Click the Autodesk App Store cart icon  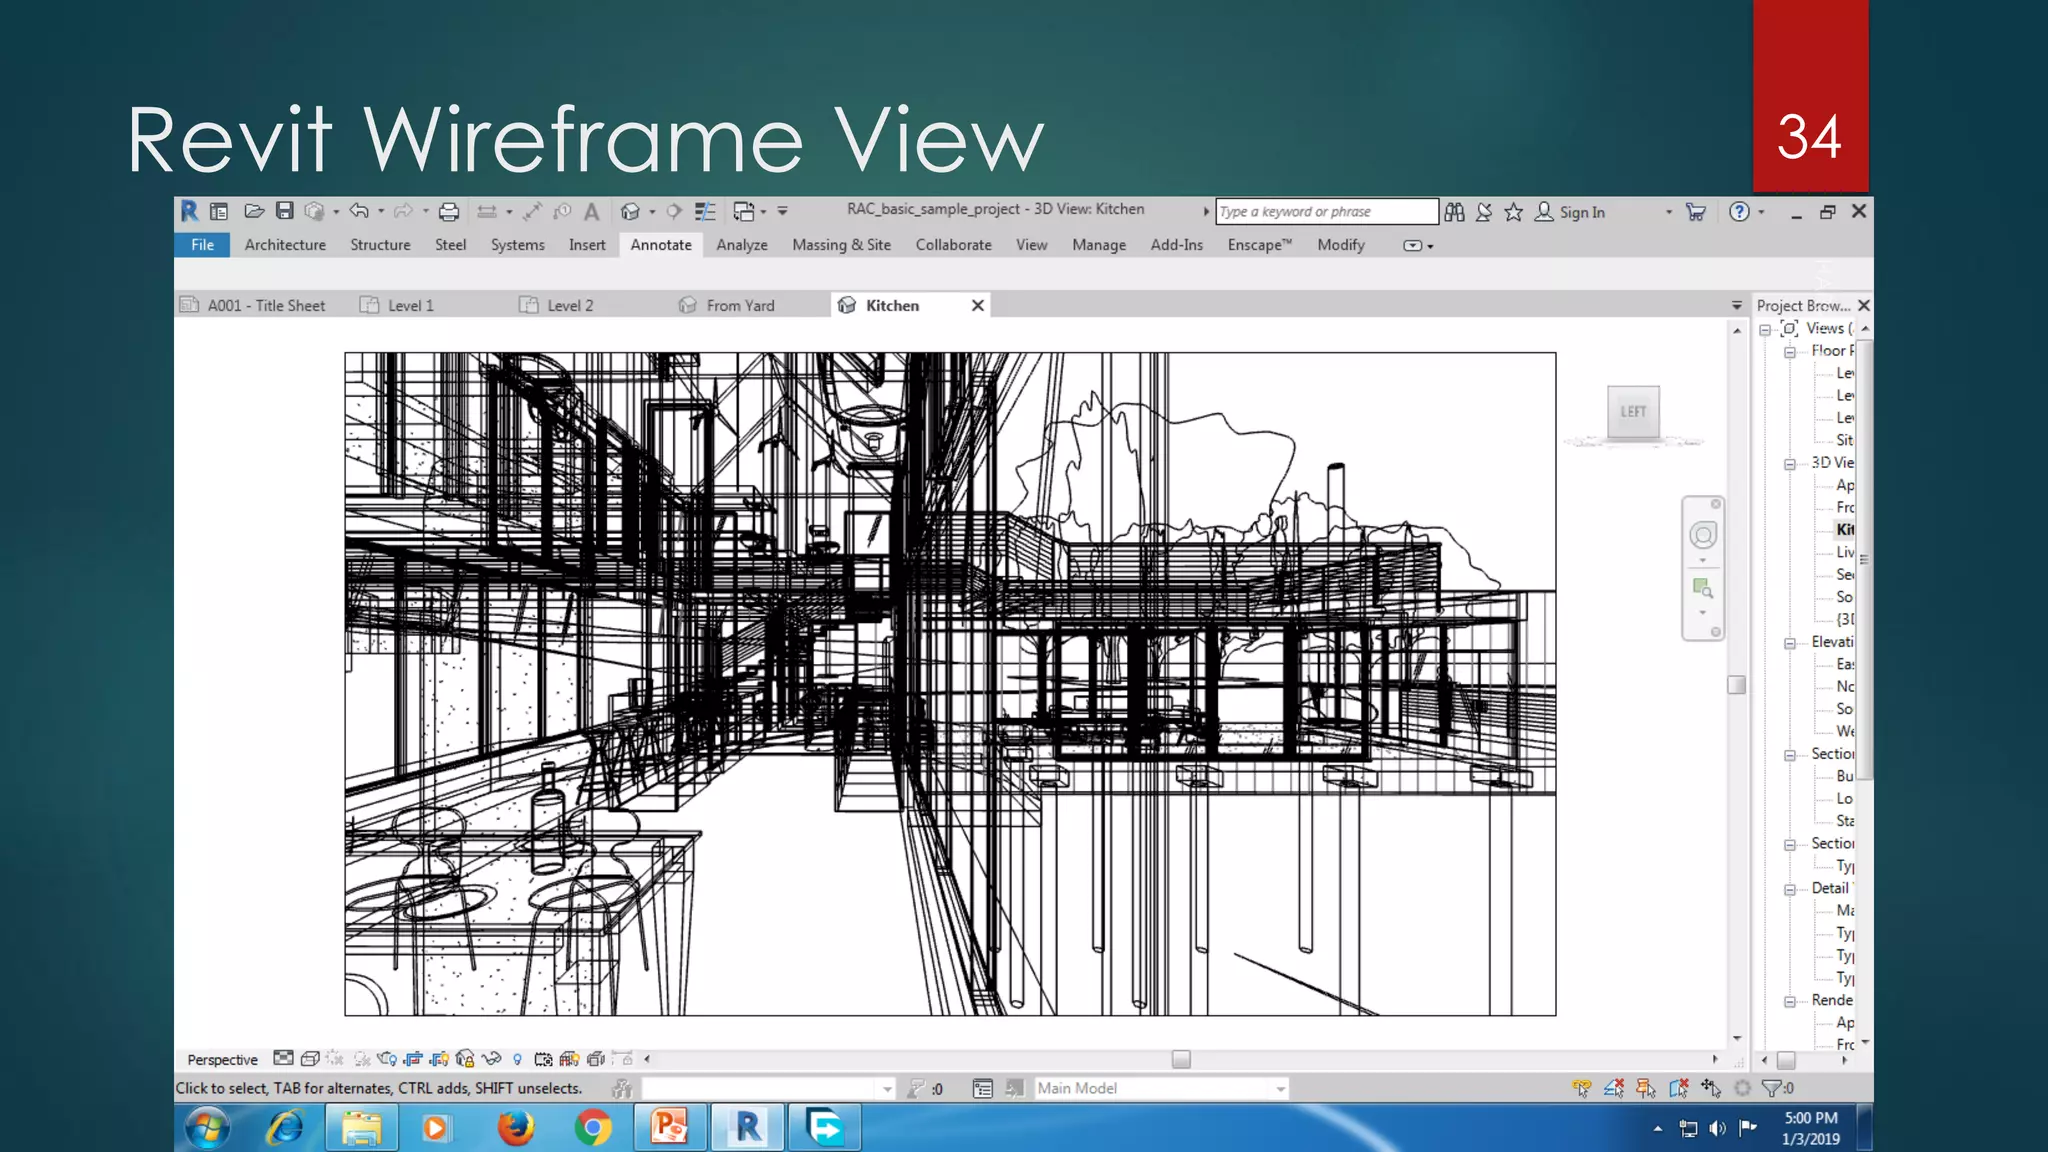point(1696,212)
